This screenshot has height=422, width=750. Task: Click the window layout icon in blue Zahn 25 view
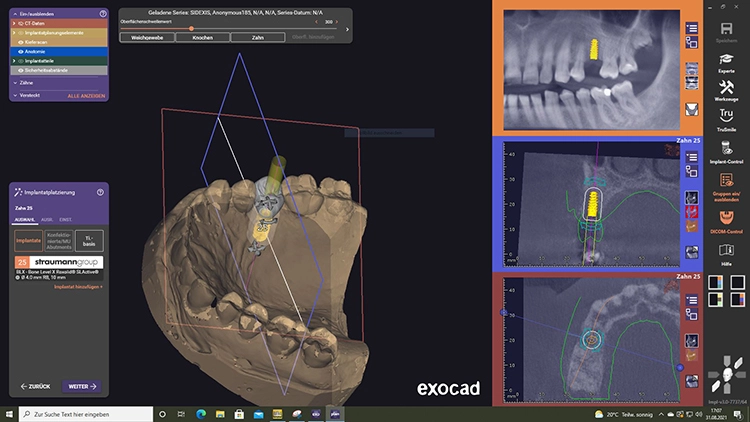pyautogui.click(x=692, y=171)
